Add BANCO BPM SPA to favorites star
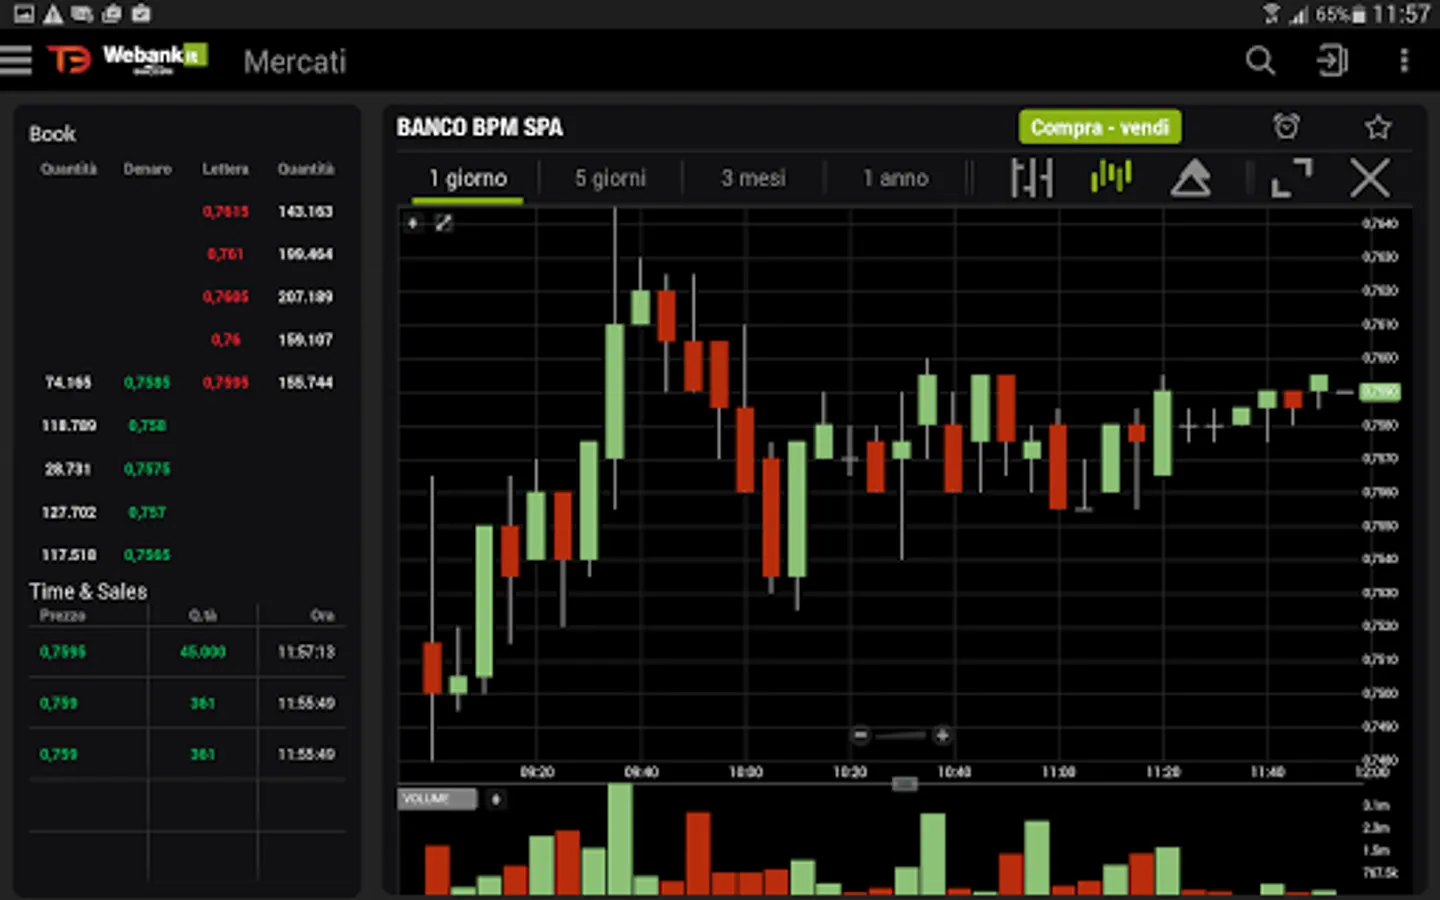1440x900 pixels. pos(1378,127)
